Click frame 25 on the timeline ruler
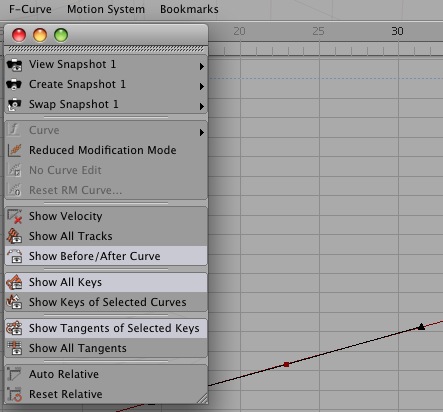The height and width of the screenshot is (412, 443). pyautogui.click(x=318, y=31)
